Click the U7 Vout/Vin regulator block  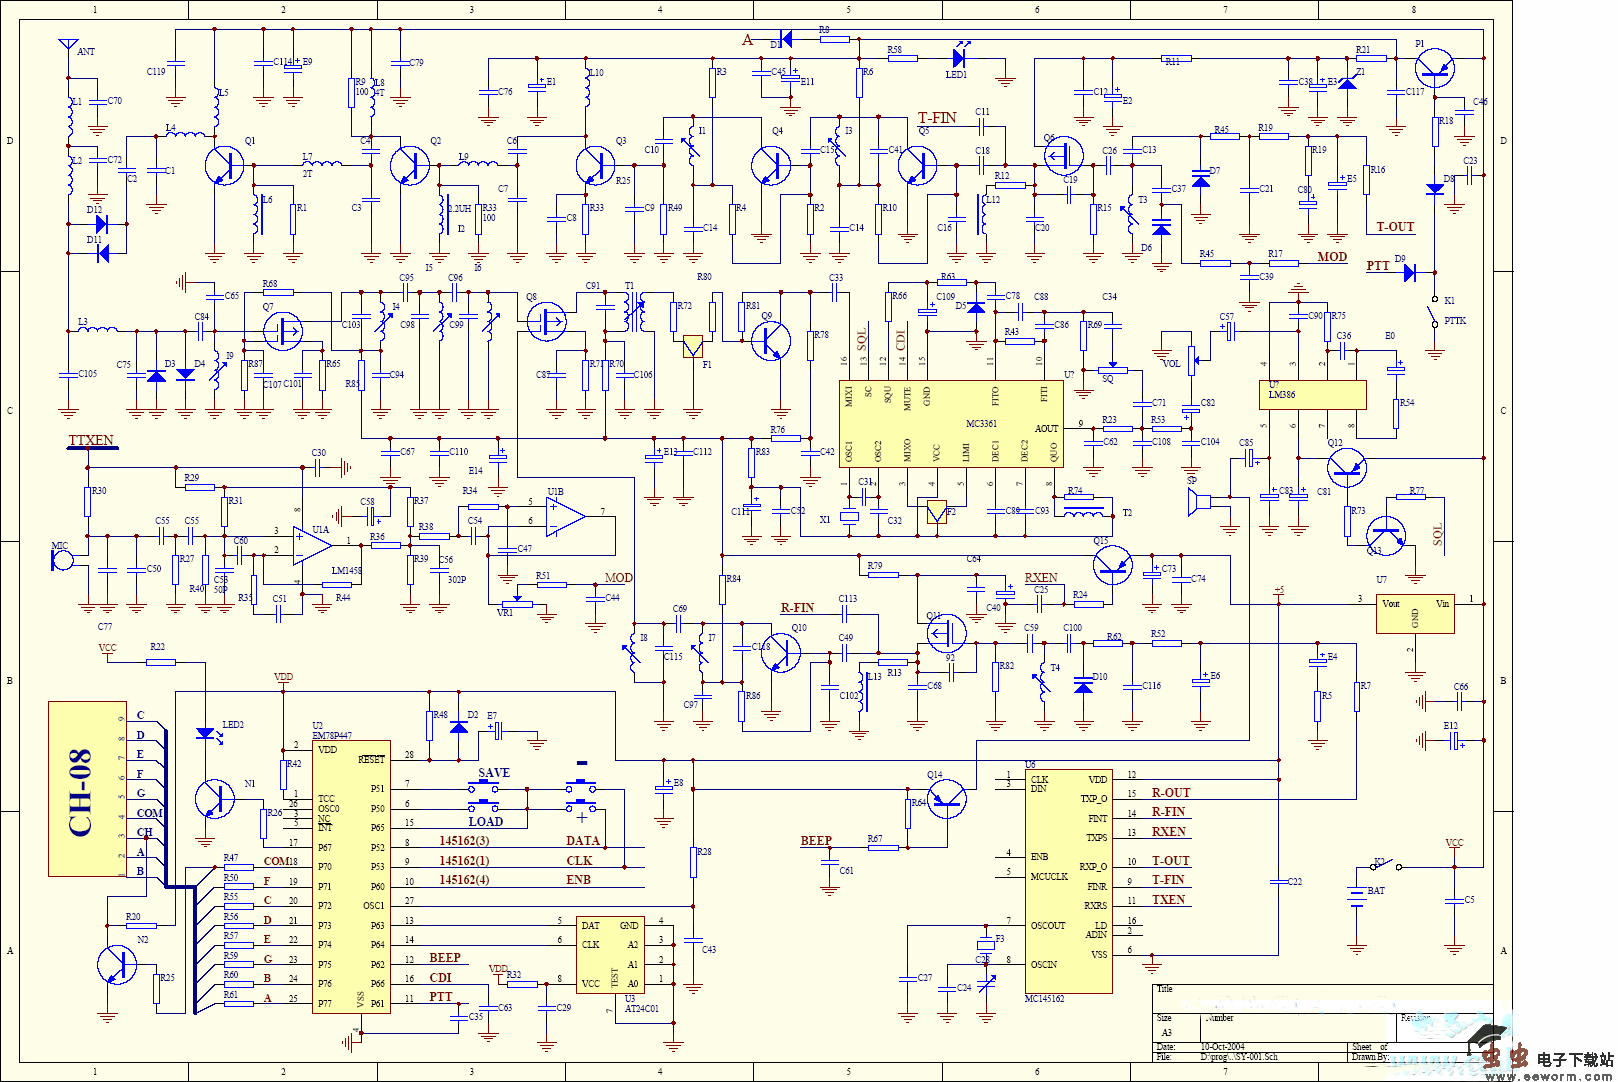click(1414, 613)
